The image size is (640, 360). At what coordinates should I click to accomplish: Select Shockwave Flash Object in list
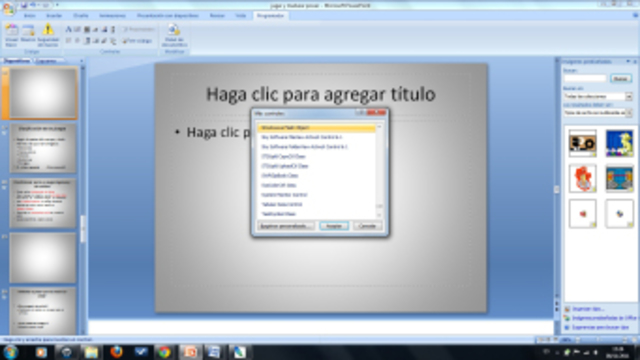pyautogui.click(x=316, y=128)
